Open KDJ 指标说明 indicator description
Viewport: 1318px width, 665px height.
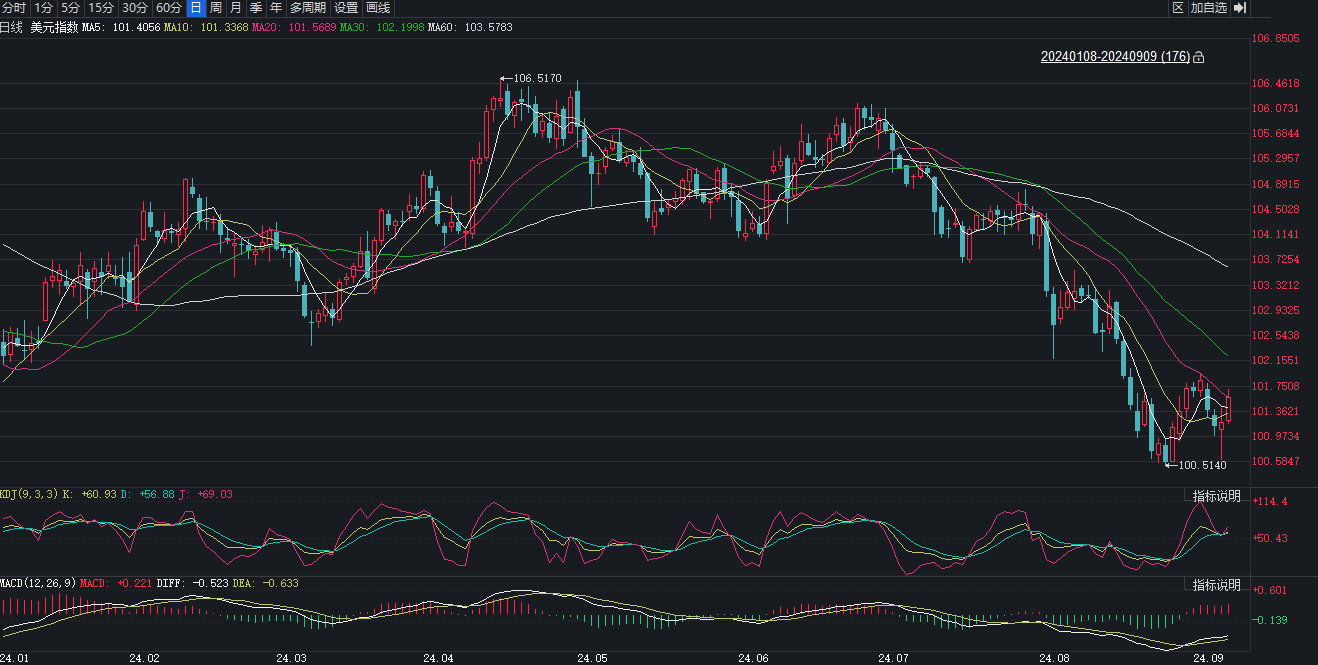pyautogui.click(x=1216, y=496)
